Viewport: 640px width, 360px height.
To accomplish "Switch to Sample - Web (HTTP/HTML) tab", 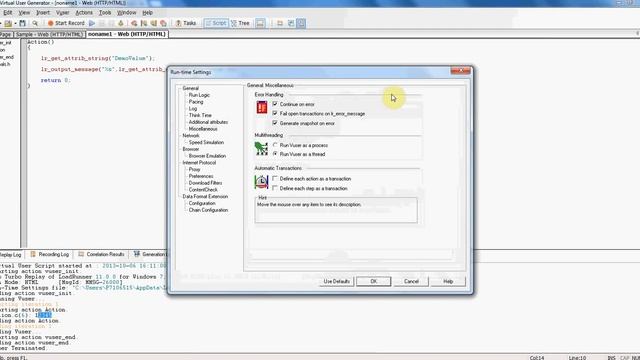I will [49, 34].
